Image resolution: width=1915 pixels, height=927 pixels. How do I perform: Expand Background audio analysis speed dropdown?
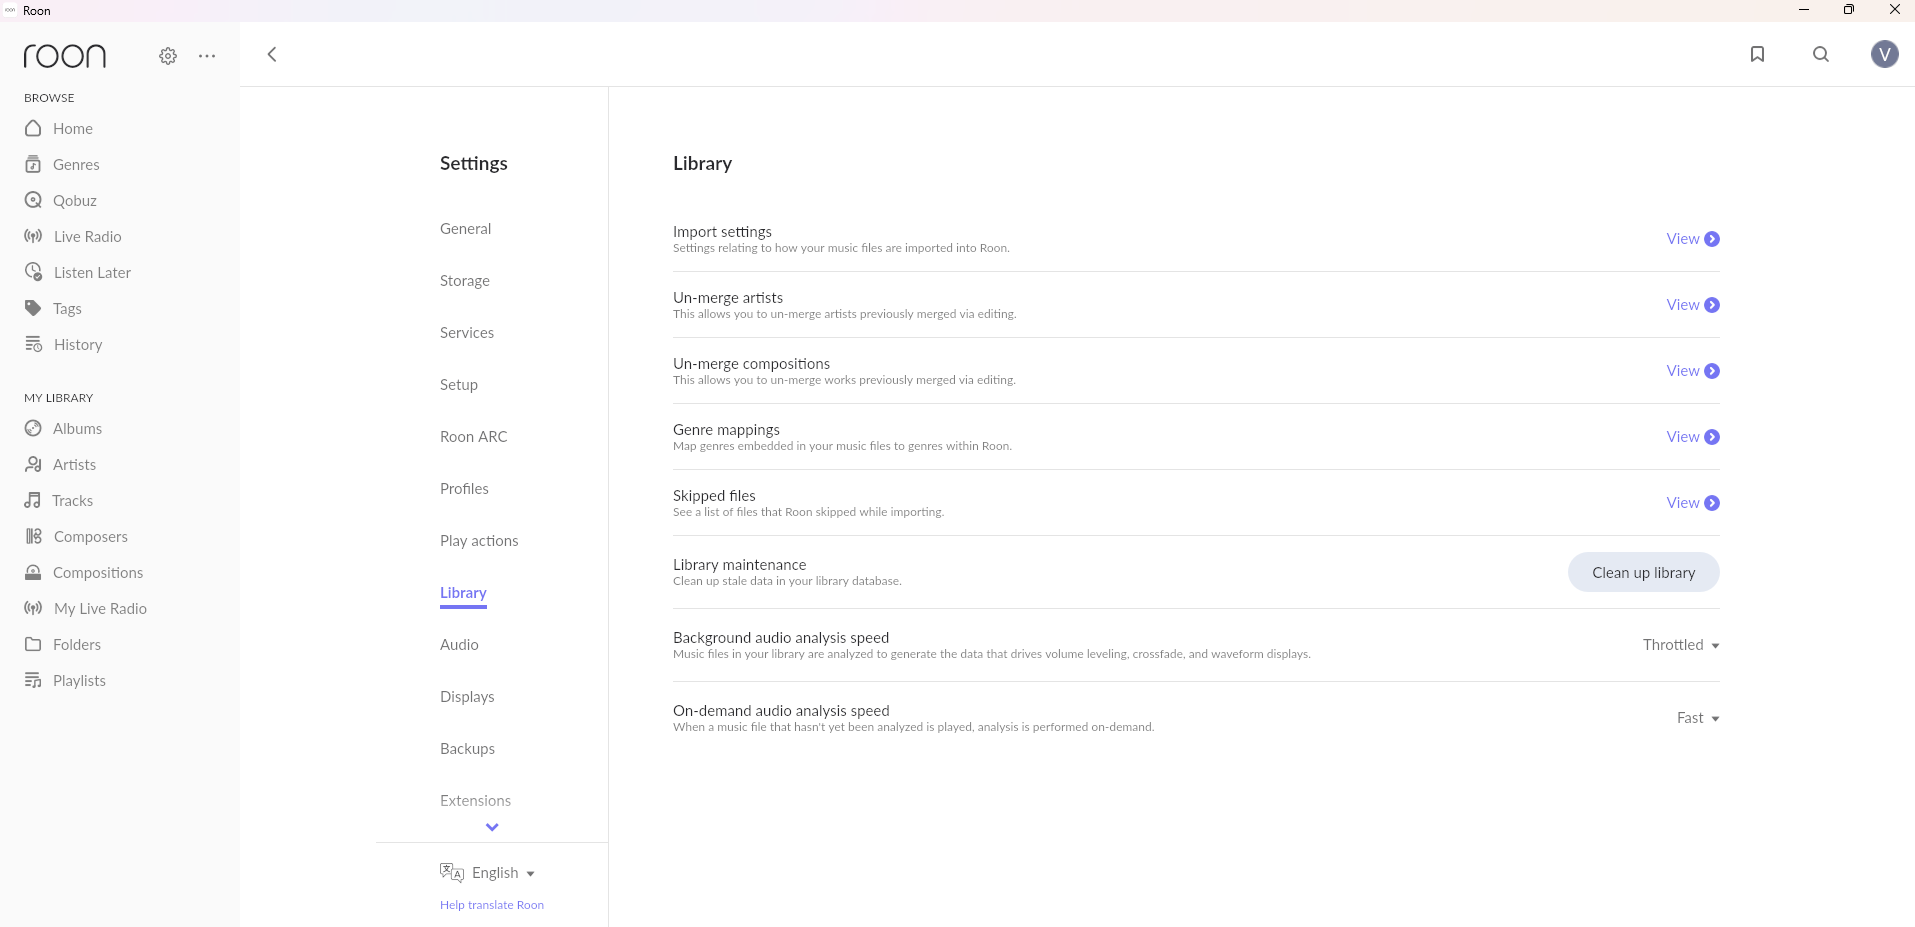click(x=1681, y=645)
